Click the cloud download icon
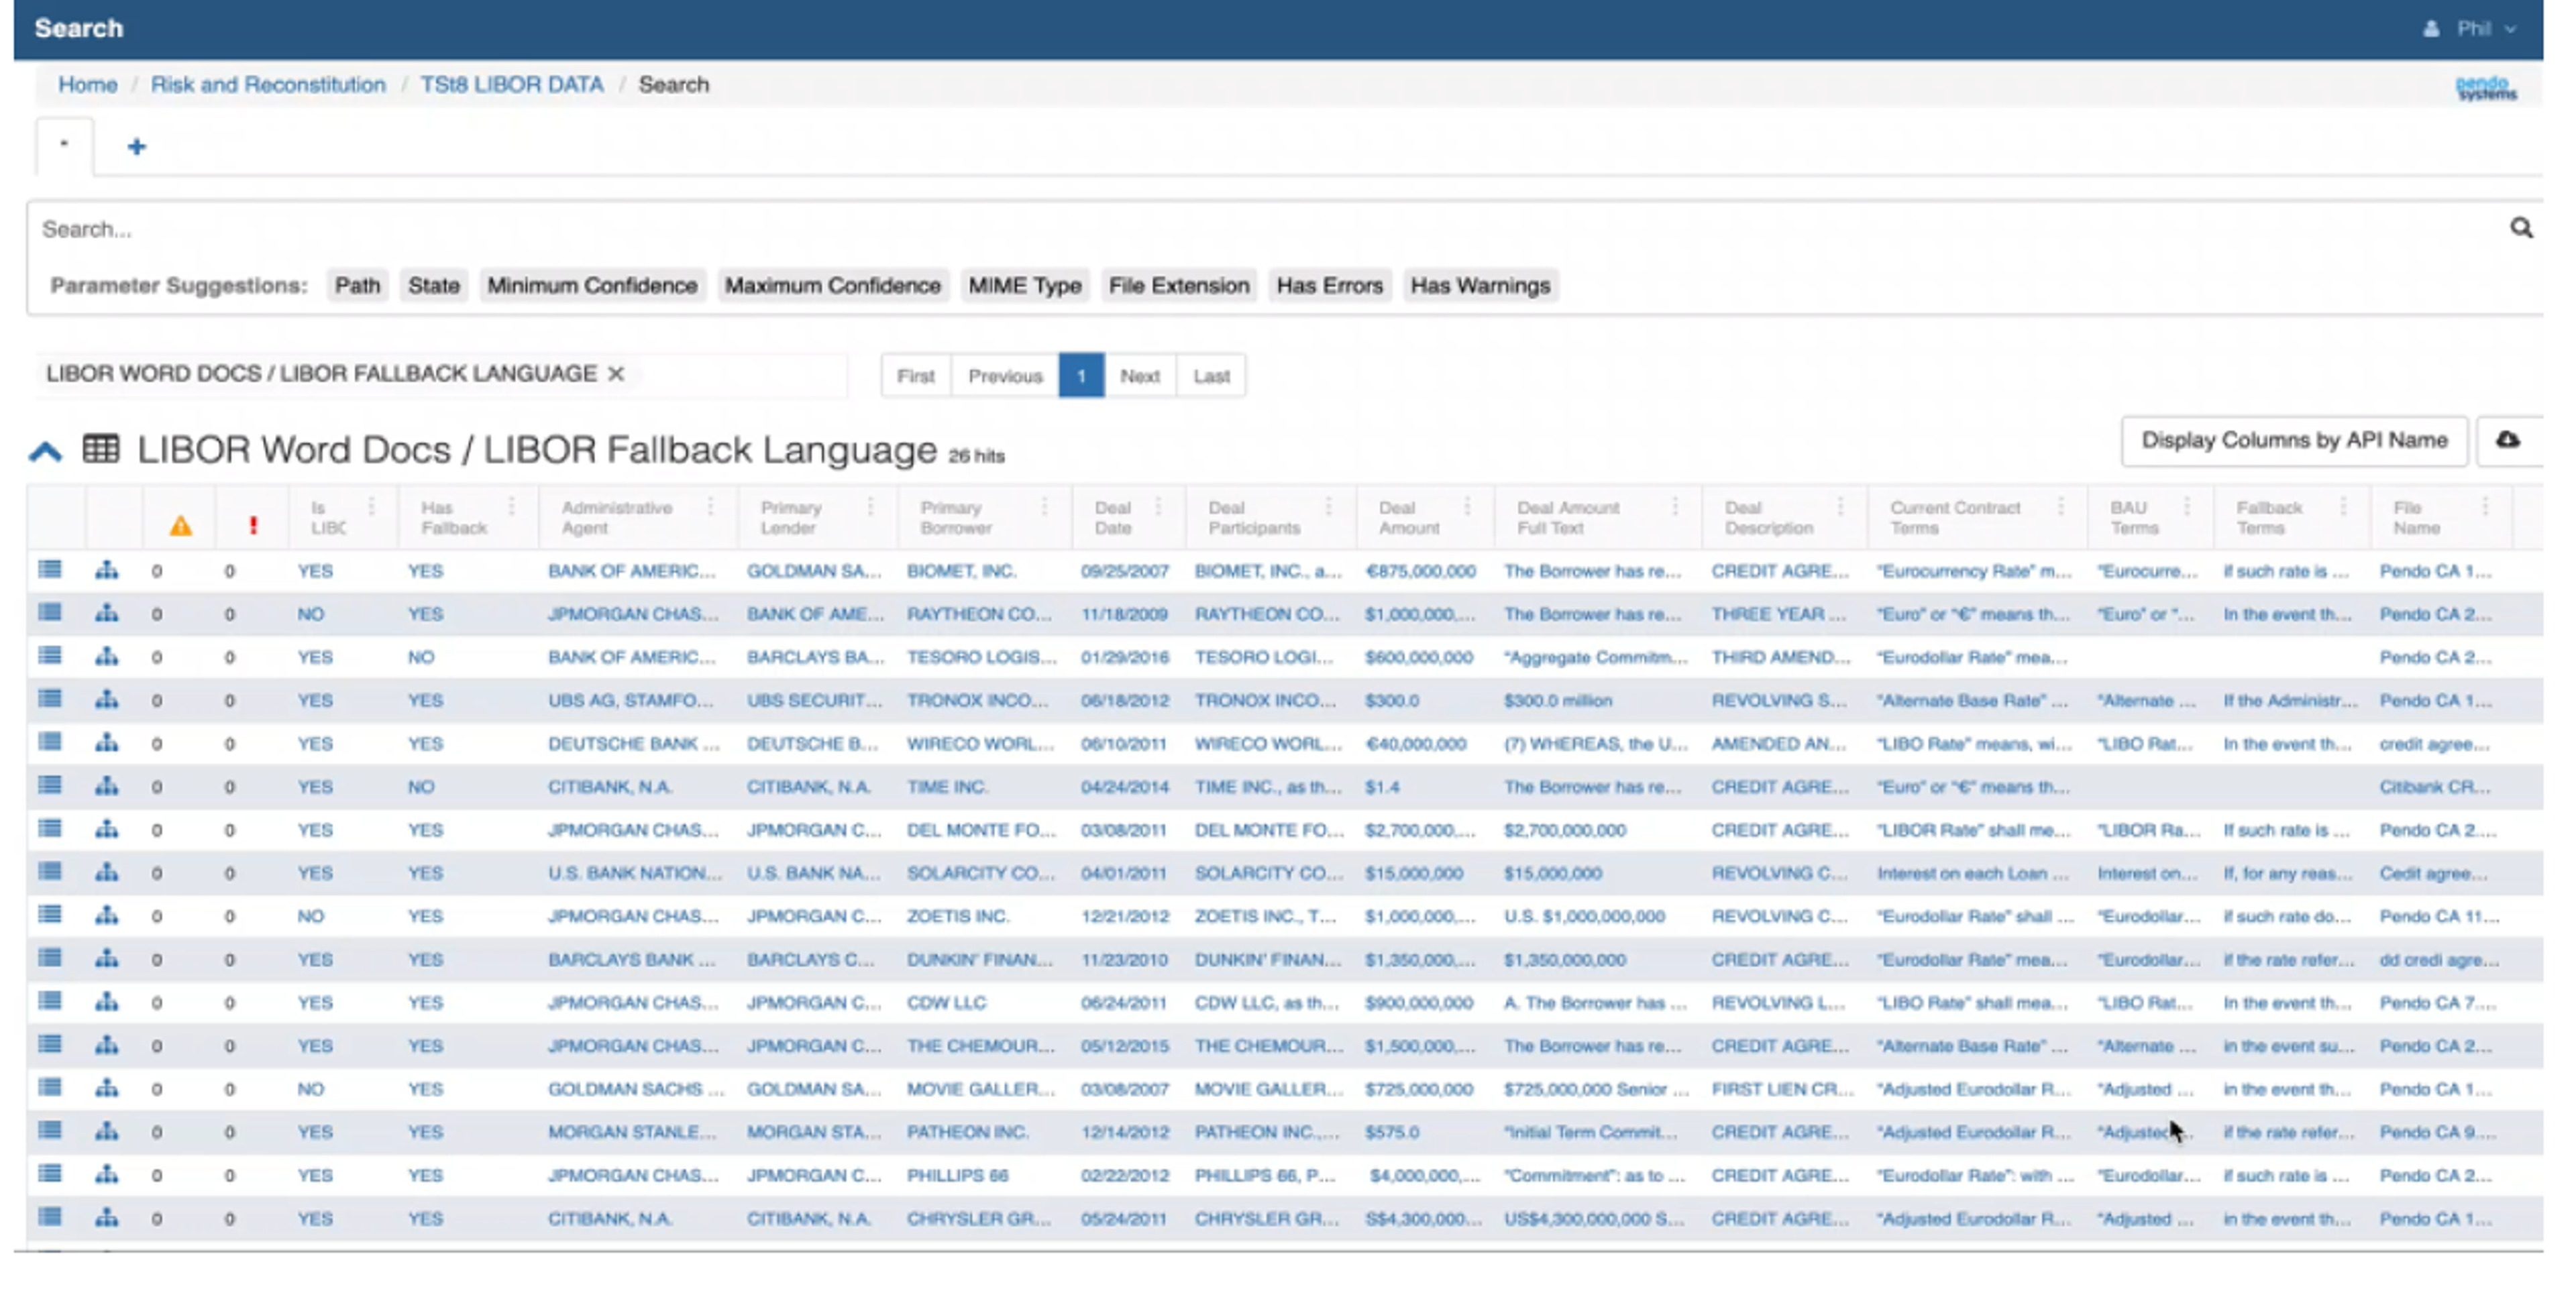Screen dimensions: 2576x1299 coord(2507,440)
